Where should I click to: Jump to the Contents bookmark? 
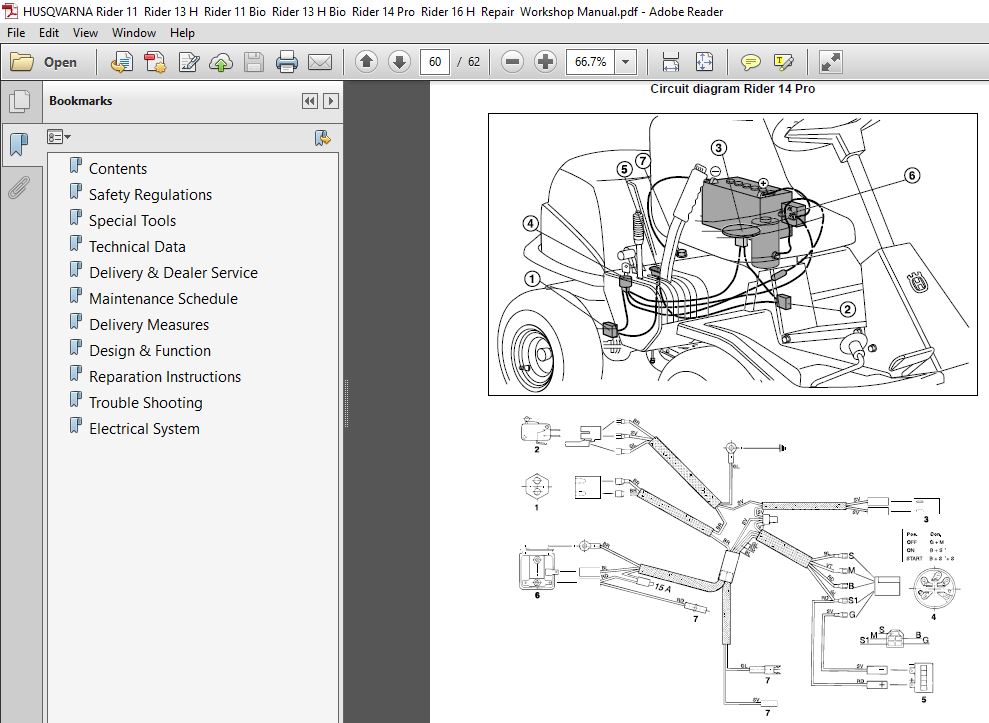(118, 168)
